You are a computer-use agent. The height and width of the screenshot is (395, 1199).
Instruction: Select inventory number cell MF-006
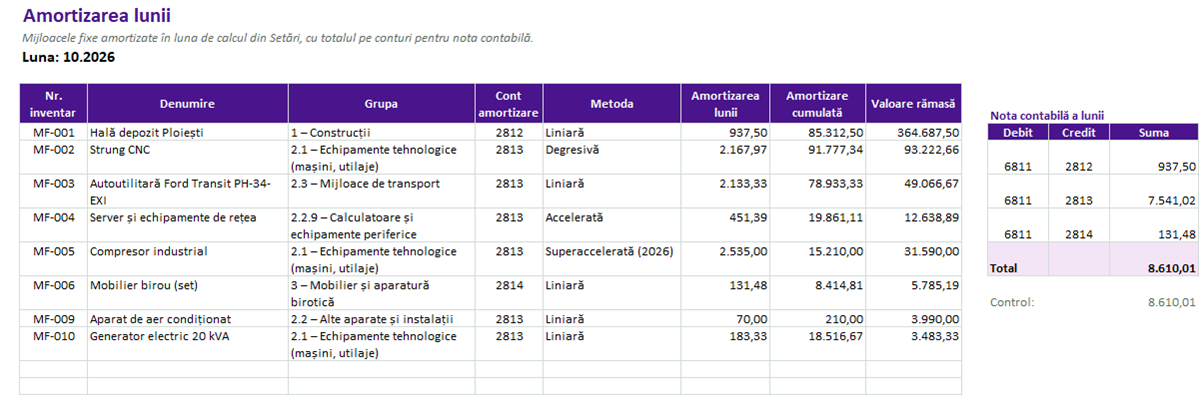click(54, 293)
